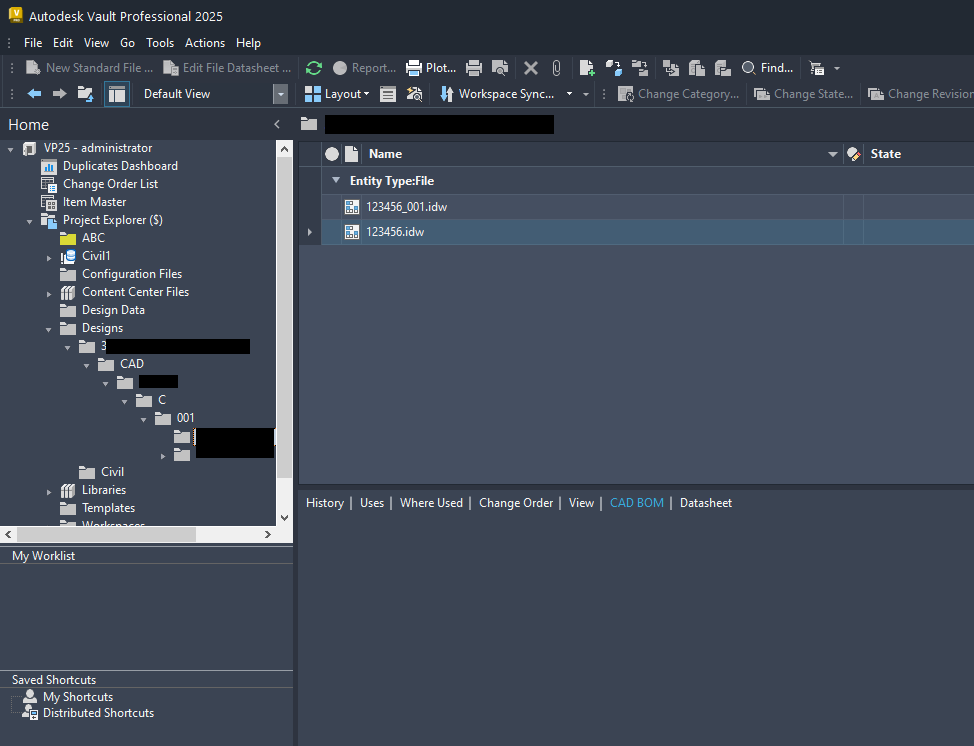Screen dimensions: 974x746
Task: Collapse the Project Explorer node
Action: pyautogui.click(x=28, y=220)
